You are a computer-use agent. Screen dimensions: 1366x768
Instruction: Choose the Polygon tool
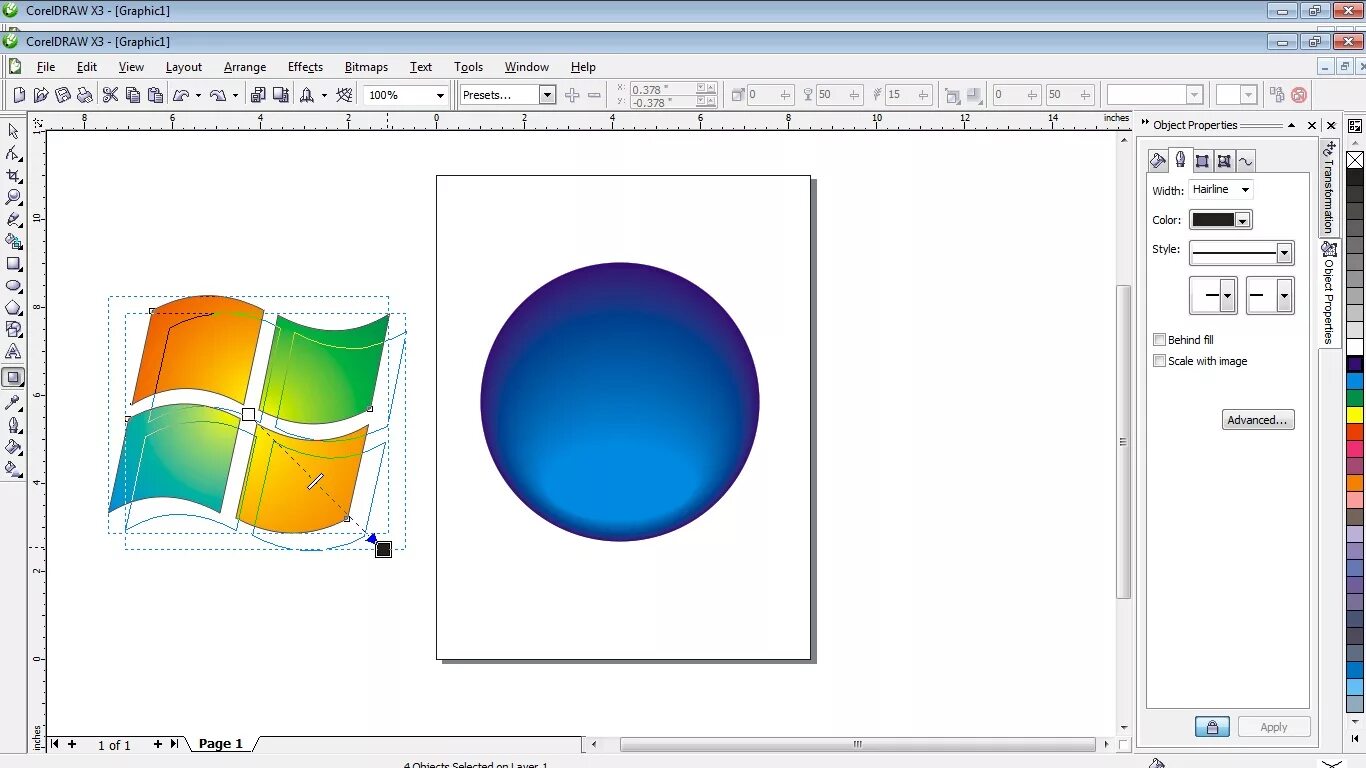(x=13, y=307)
